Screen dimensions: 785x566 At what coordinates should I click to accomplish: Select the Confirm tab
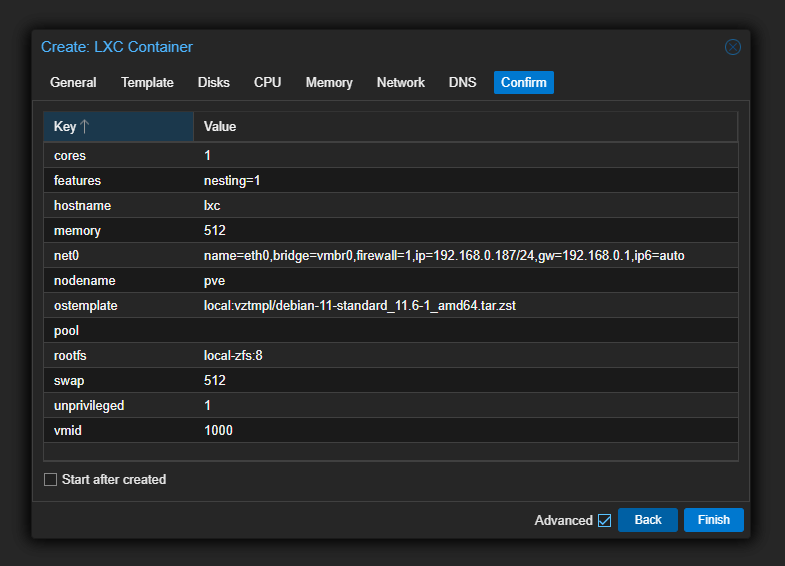coord(523,83)
